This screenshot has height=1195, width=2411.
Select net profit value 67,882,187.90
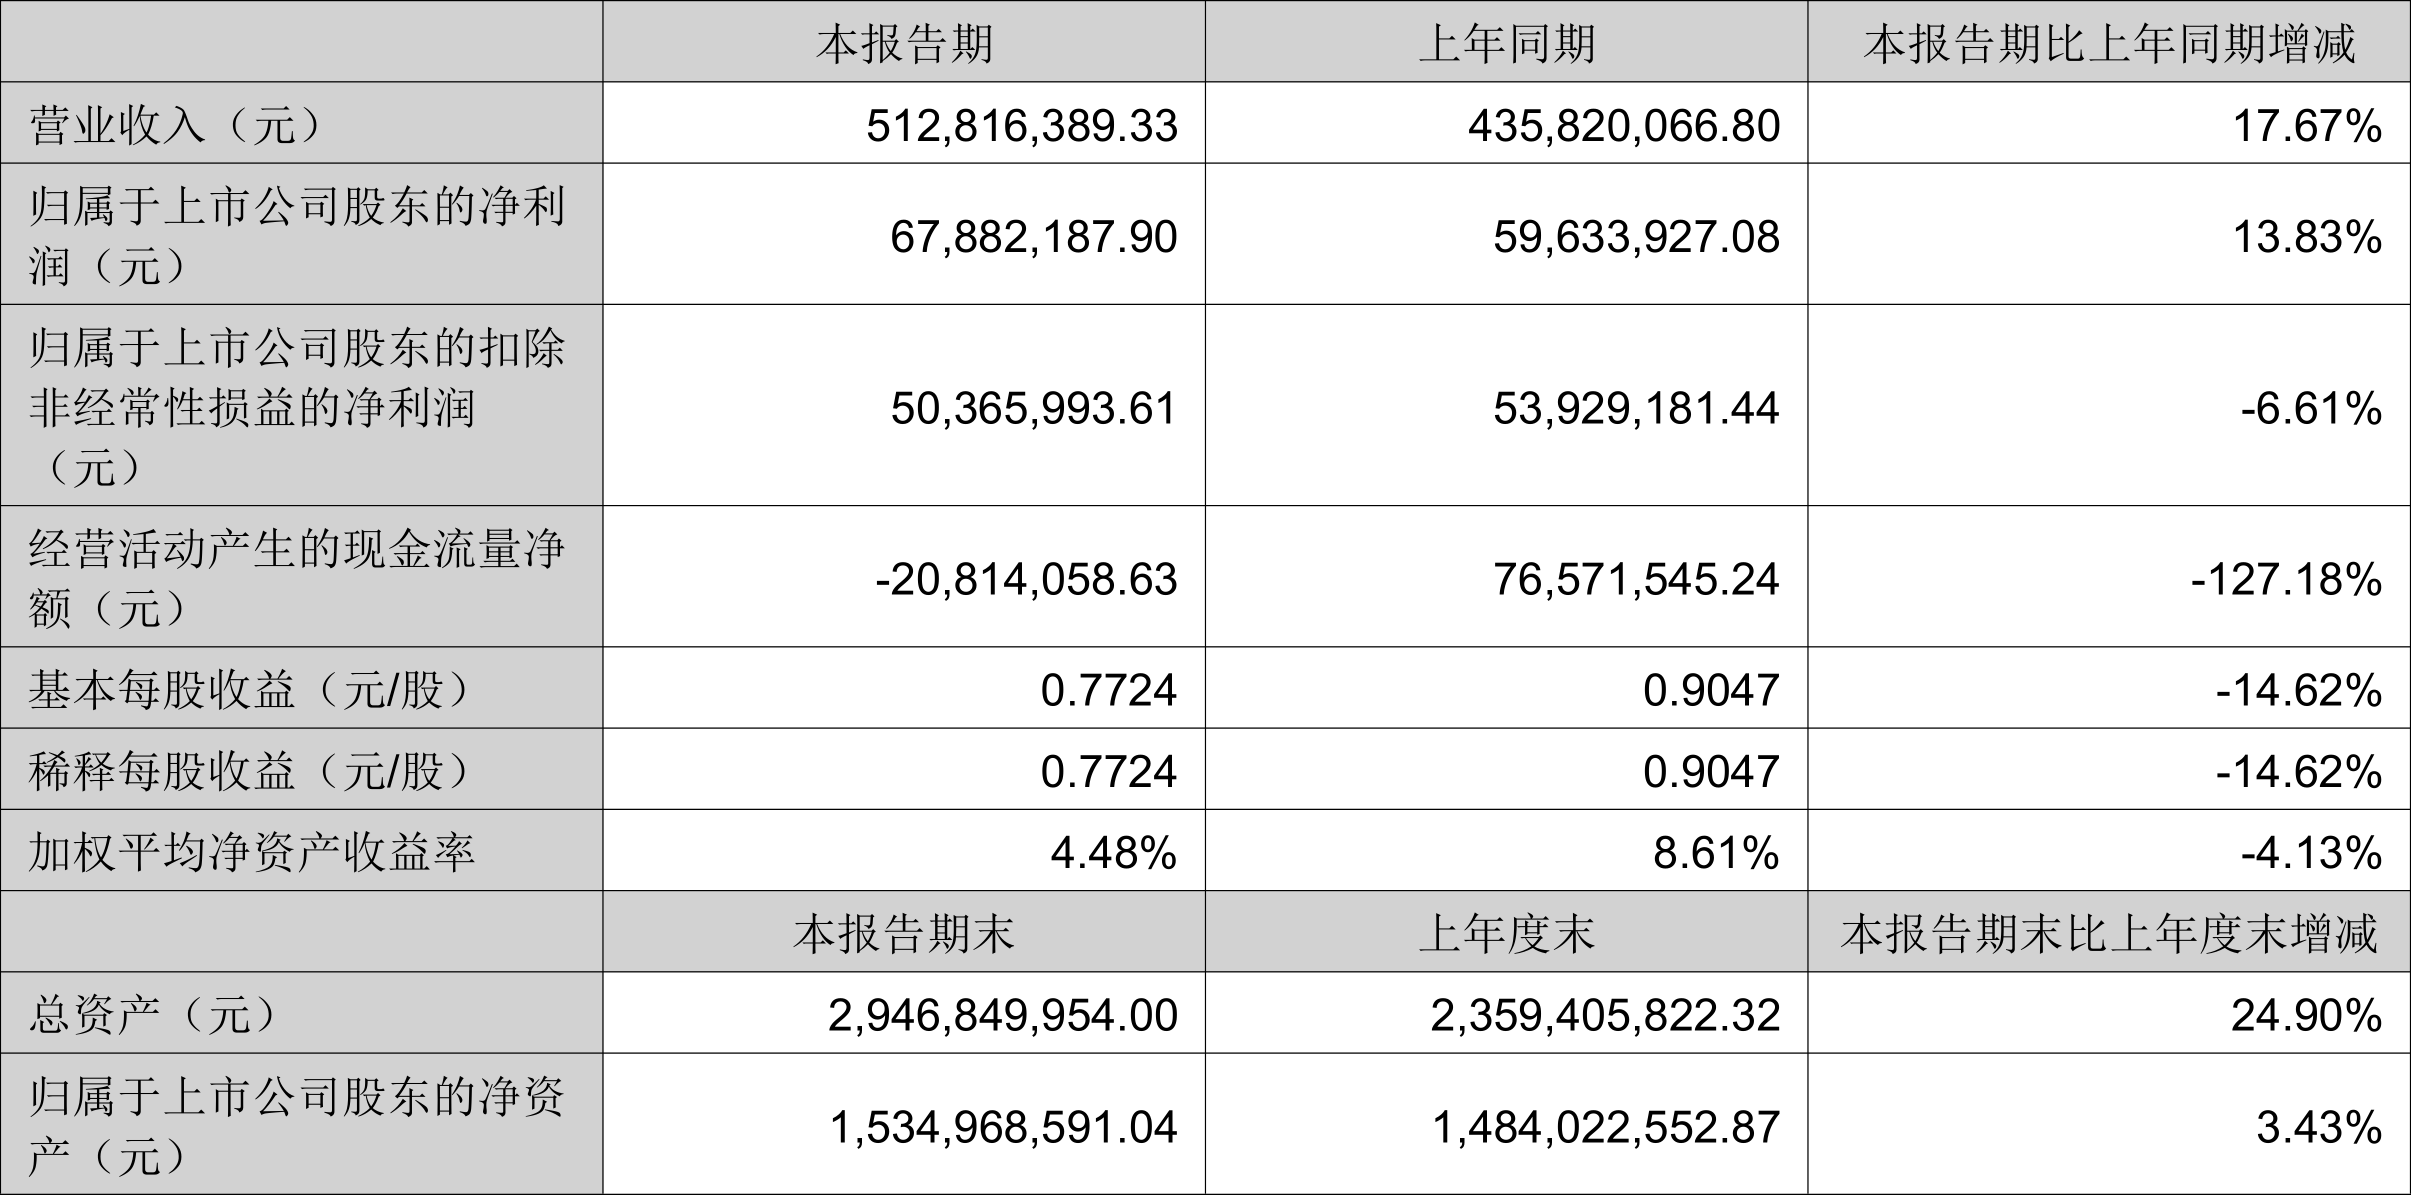tap(1034, 237)
